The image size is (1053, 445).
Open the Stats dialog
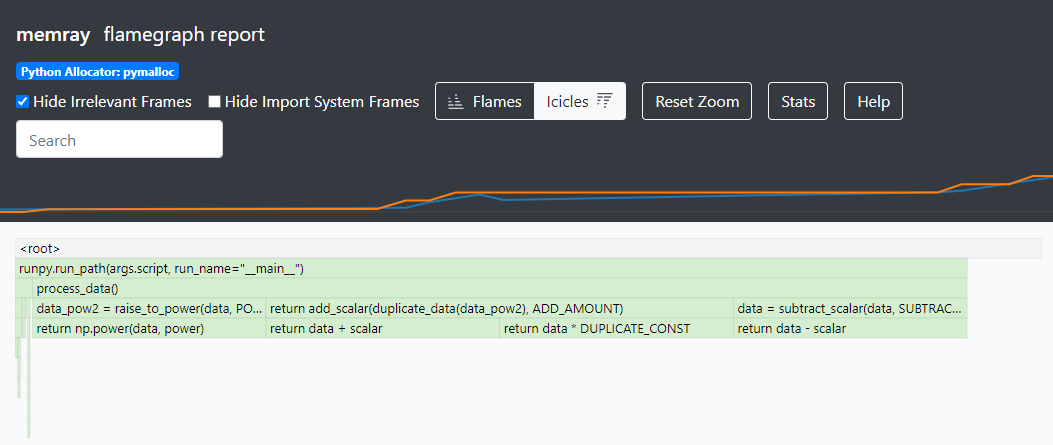(x=798, y=101)
